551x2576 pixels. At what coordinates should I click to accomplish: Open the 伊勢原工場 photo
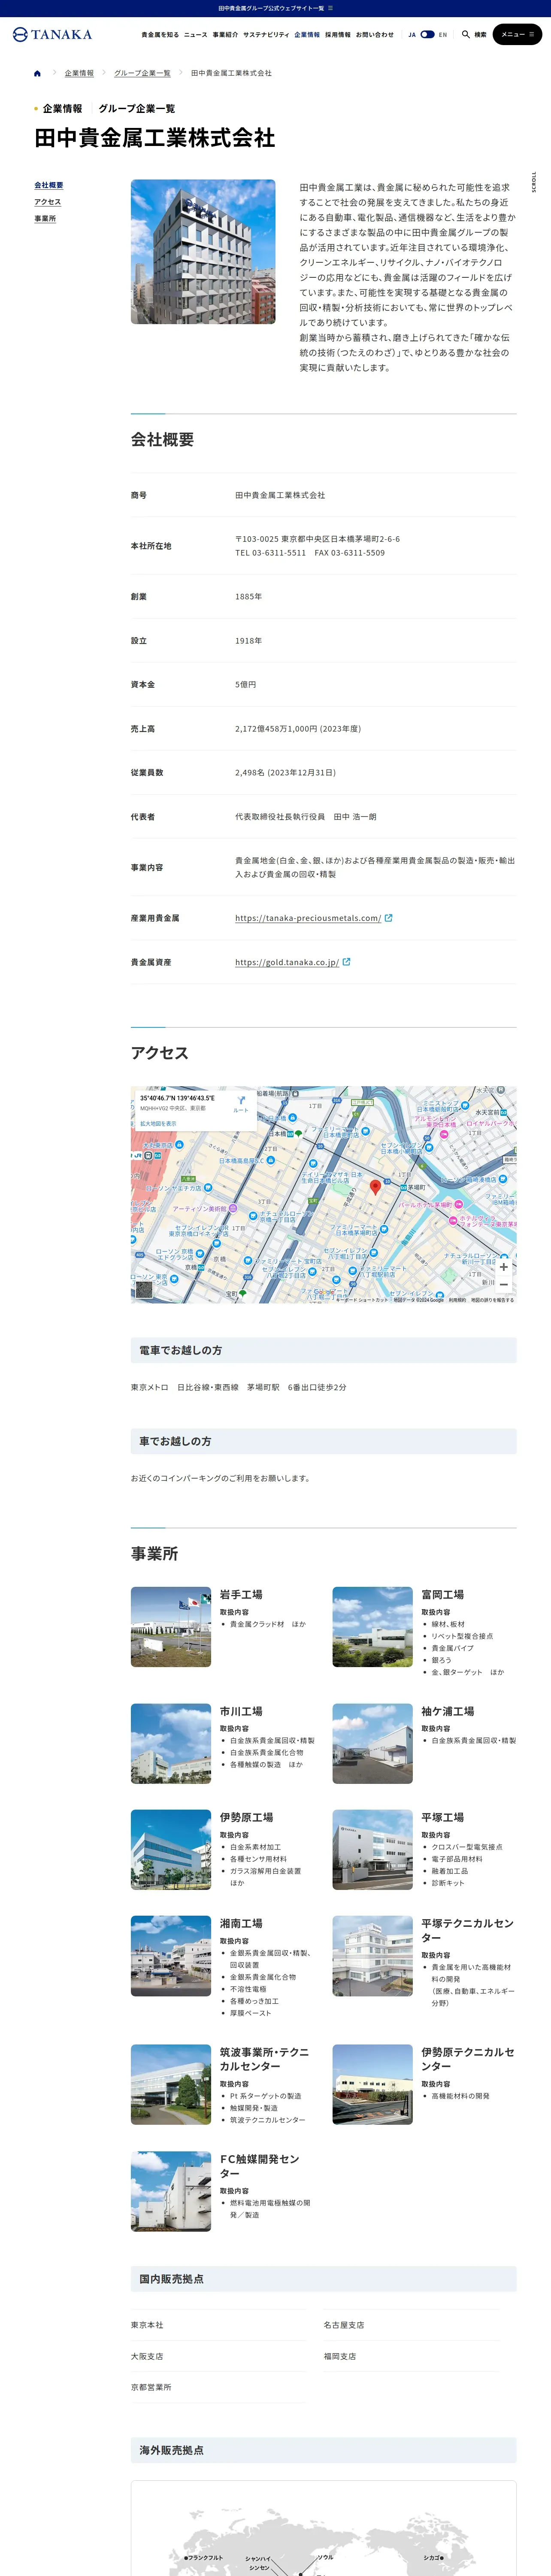171,1850
